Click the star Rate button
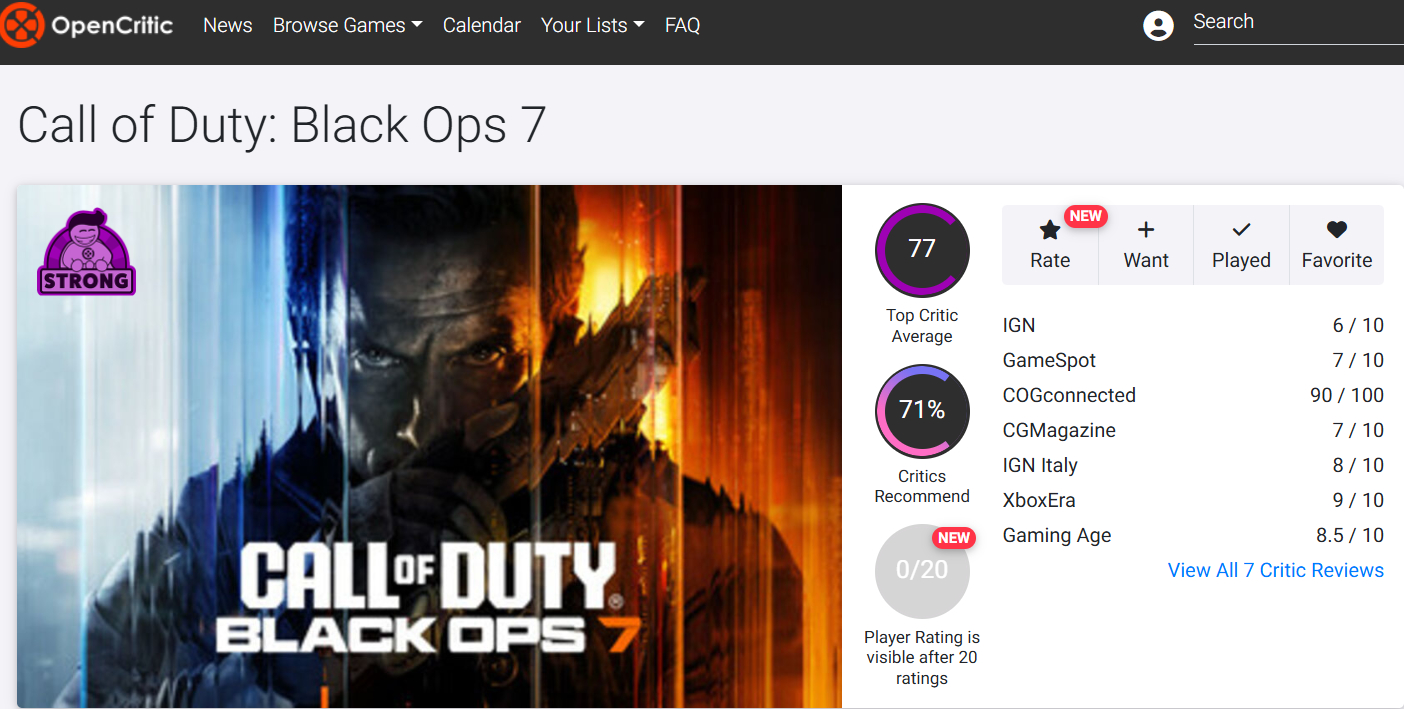Image resolution: width=1404 pixels, height=709 pixels. 1050,245
